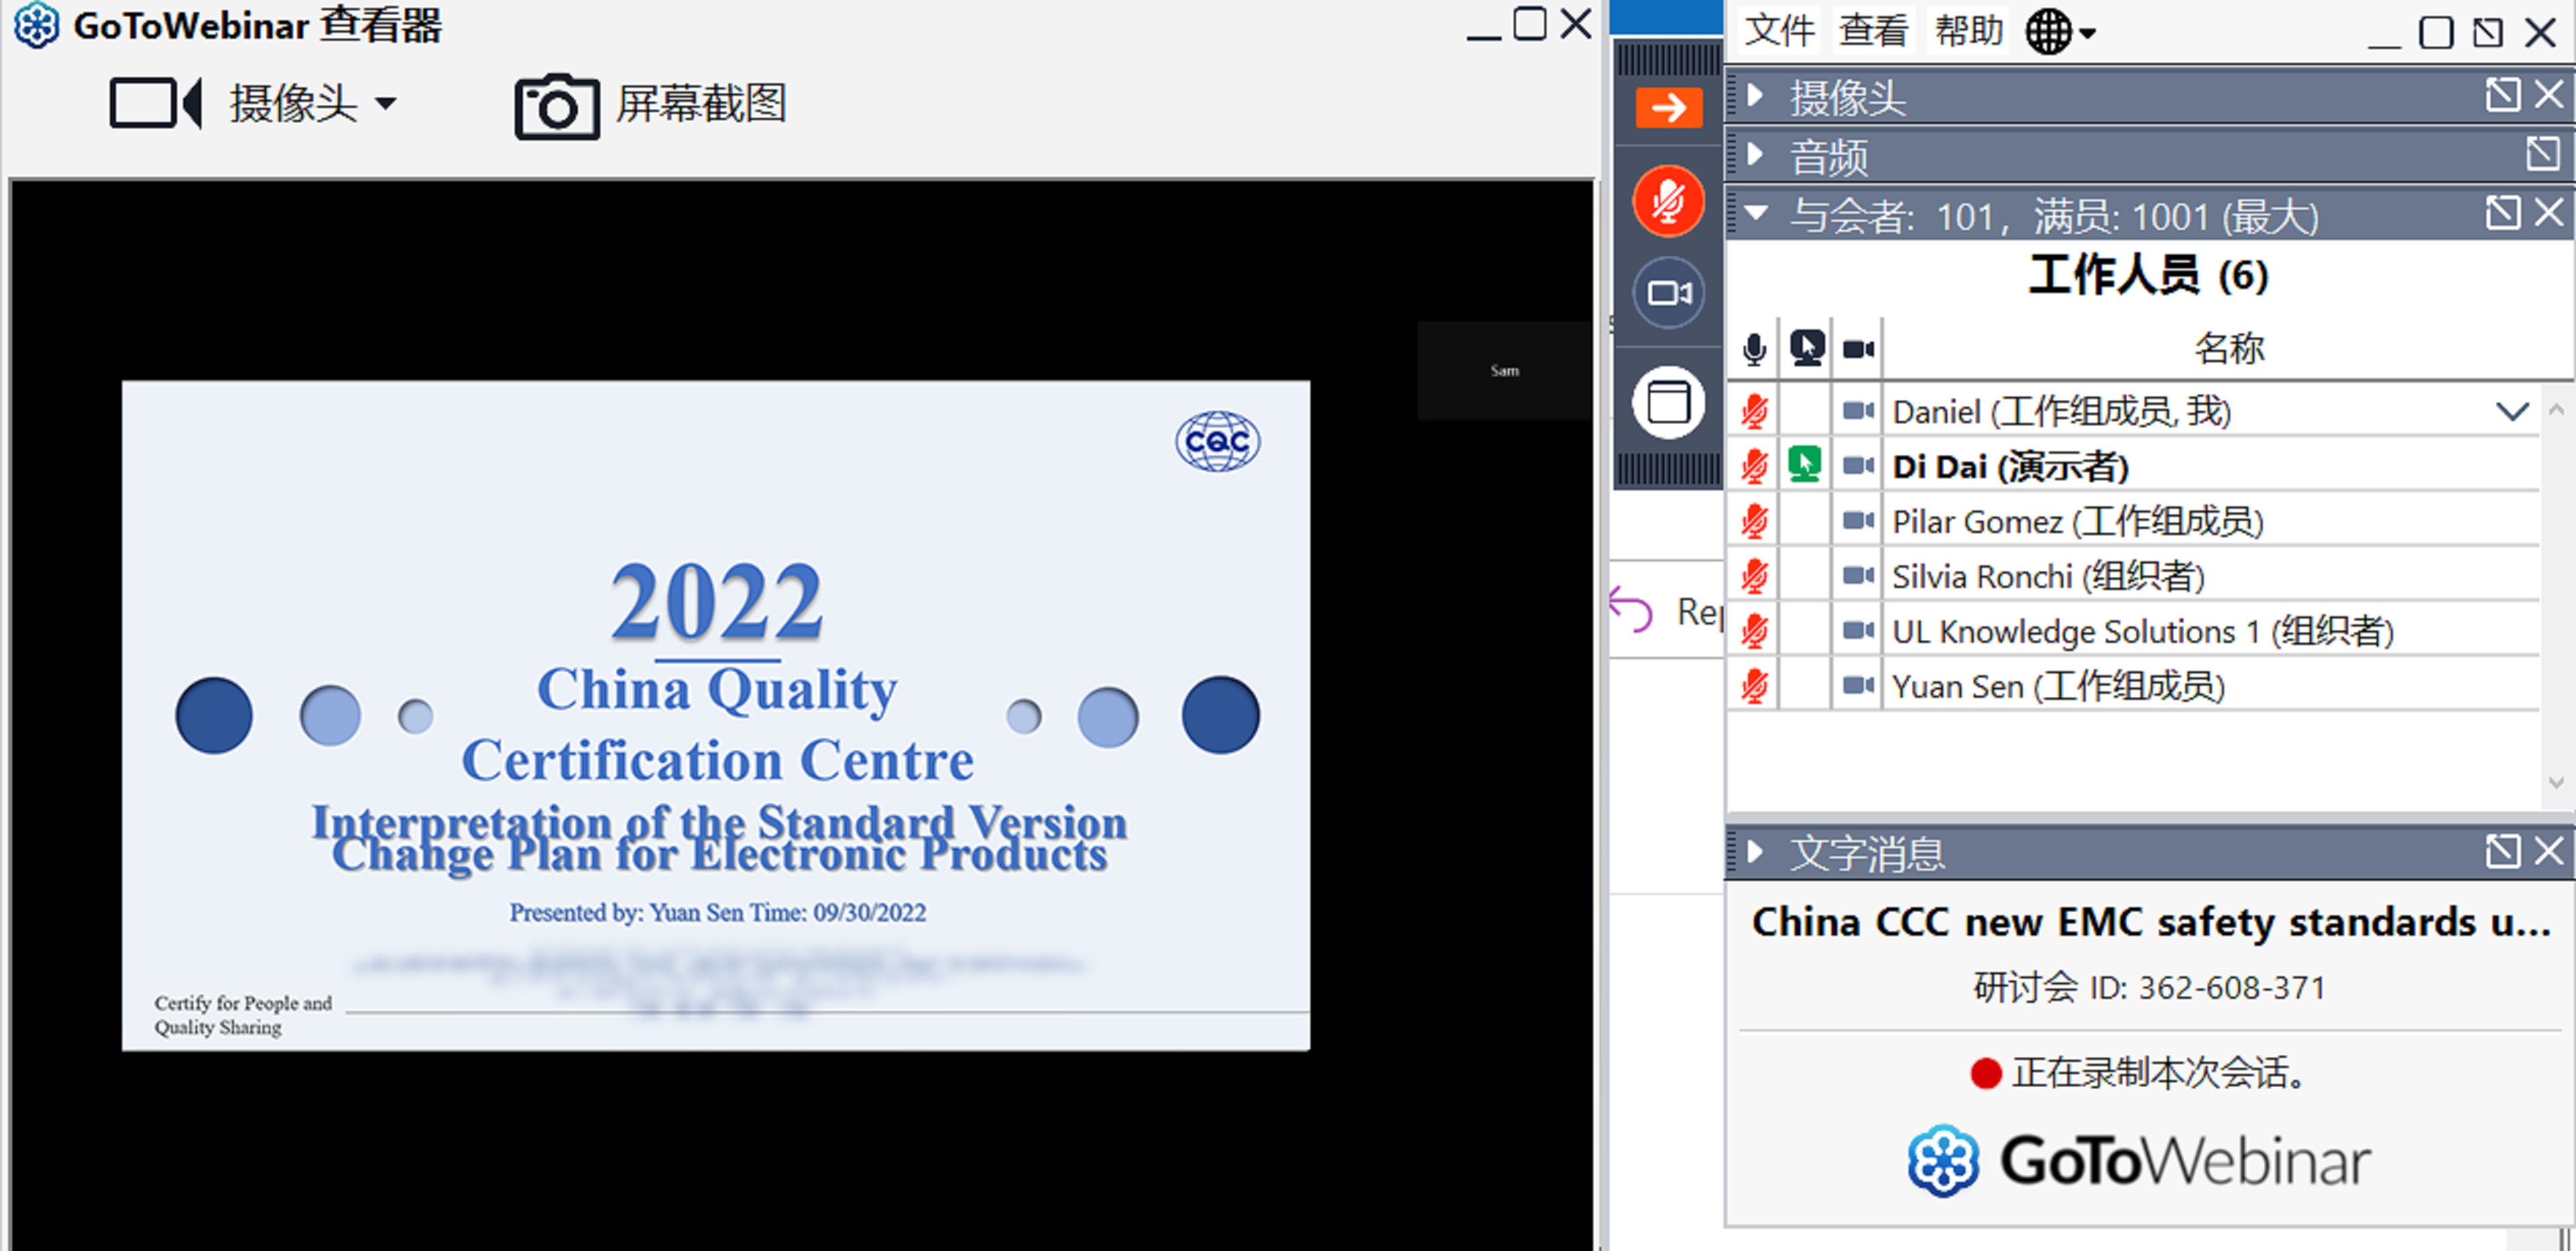Click the 研讨会 ID 362-608-371 text

pyautogui.click(x=2149, y=988)
